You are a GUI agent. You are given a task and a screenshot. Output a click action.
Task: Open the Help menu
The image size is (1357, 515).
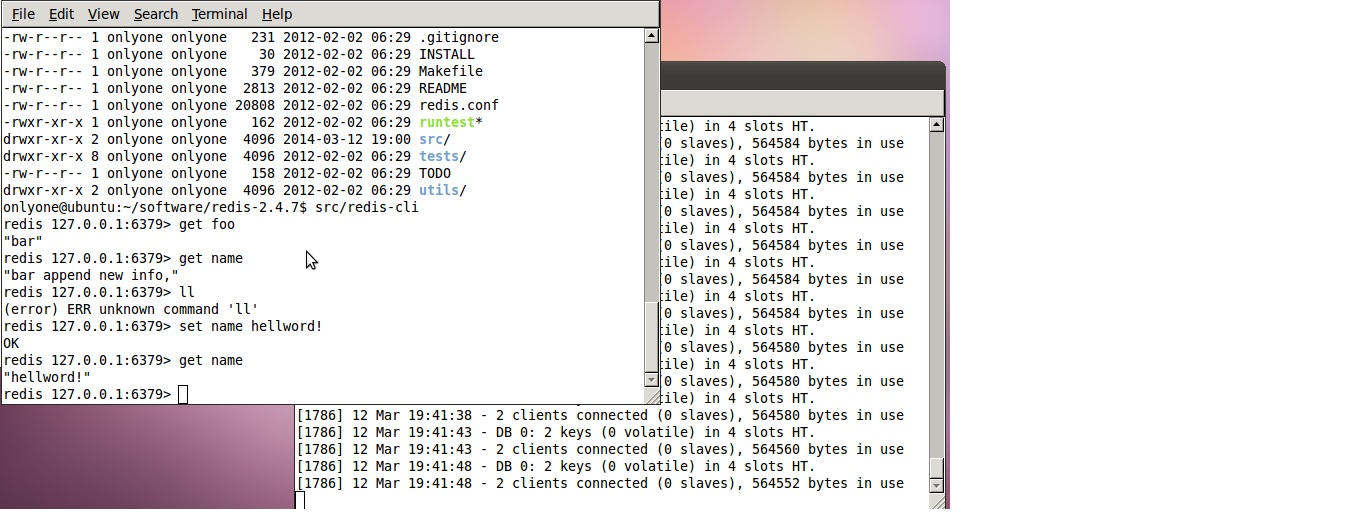tap(276, 14)
